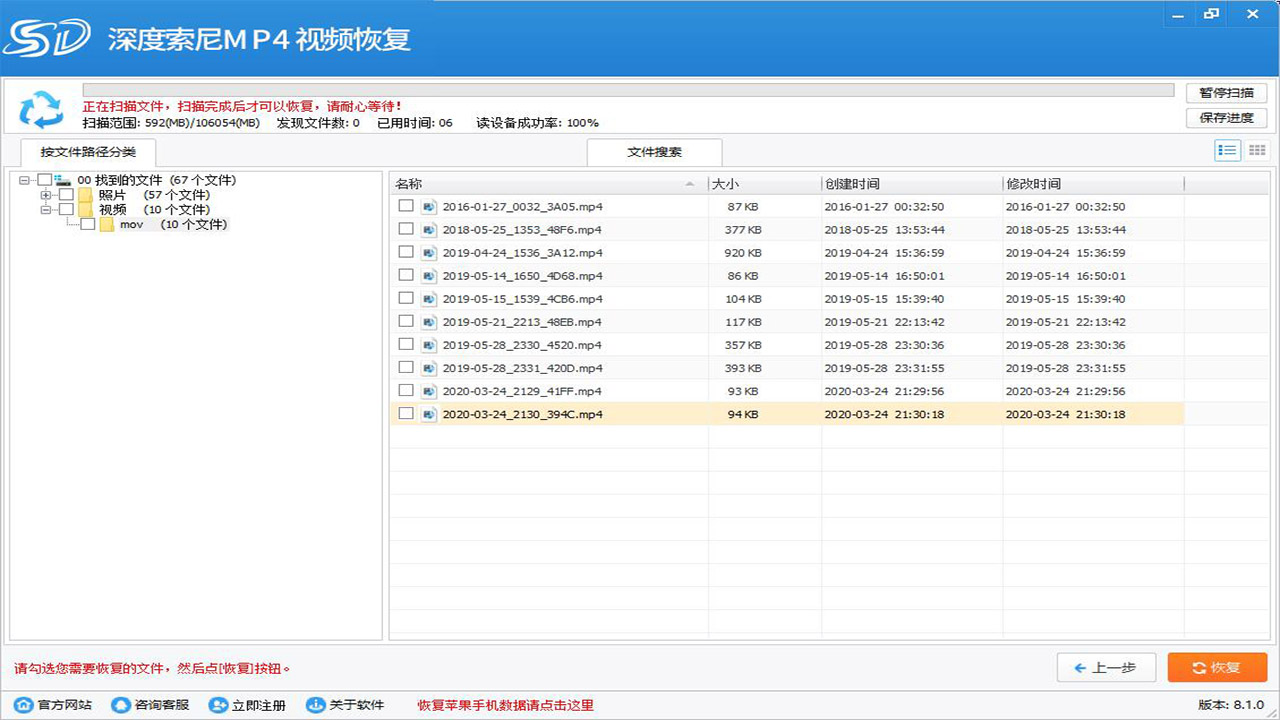Viewport: 1280px width, 720px height.
Task: Collapse the 视频 folder node
Action: coord(45,210)
